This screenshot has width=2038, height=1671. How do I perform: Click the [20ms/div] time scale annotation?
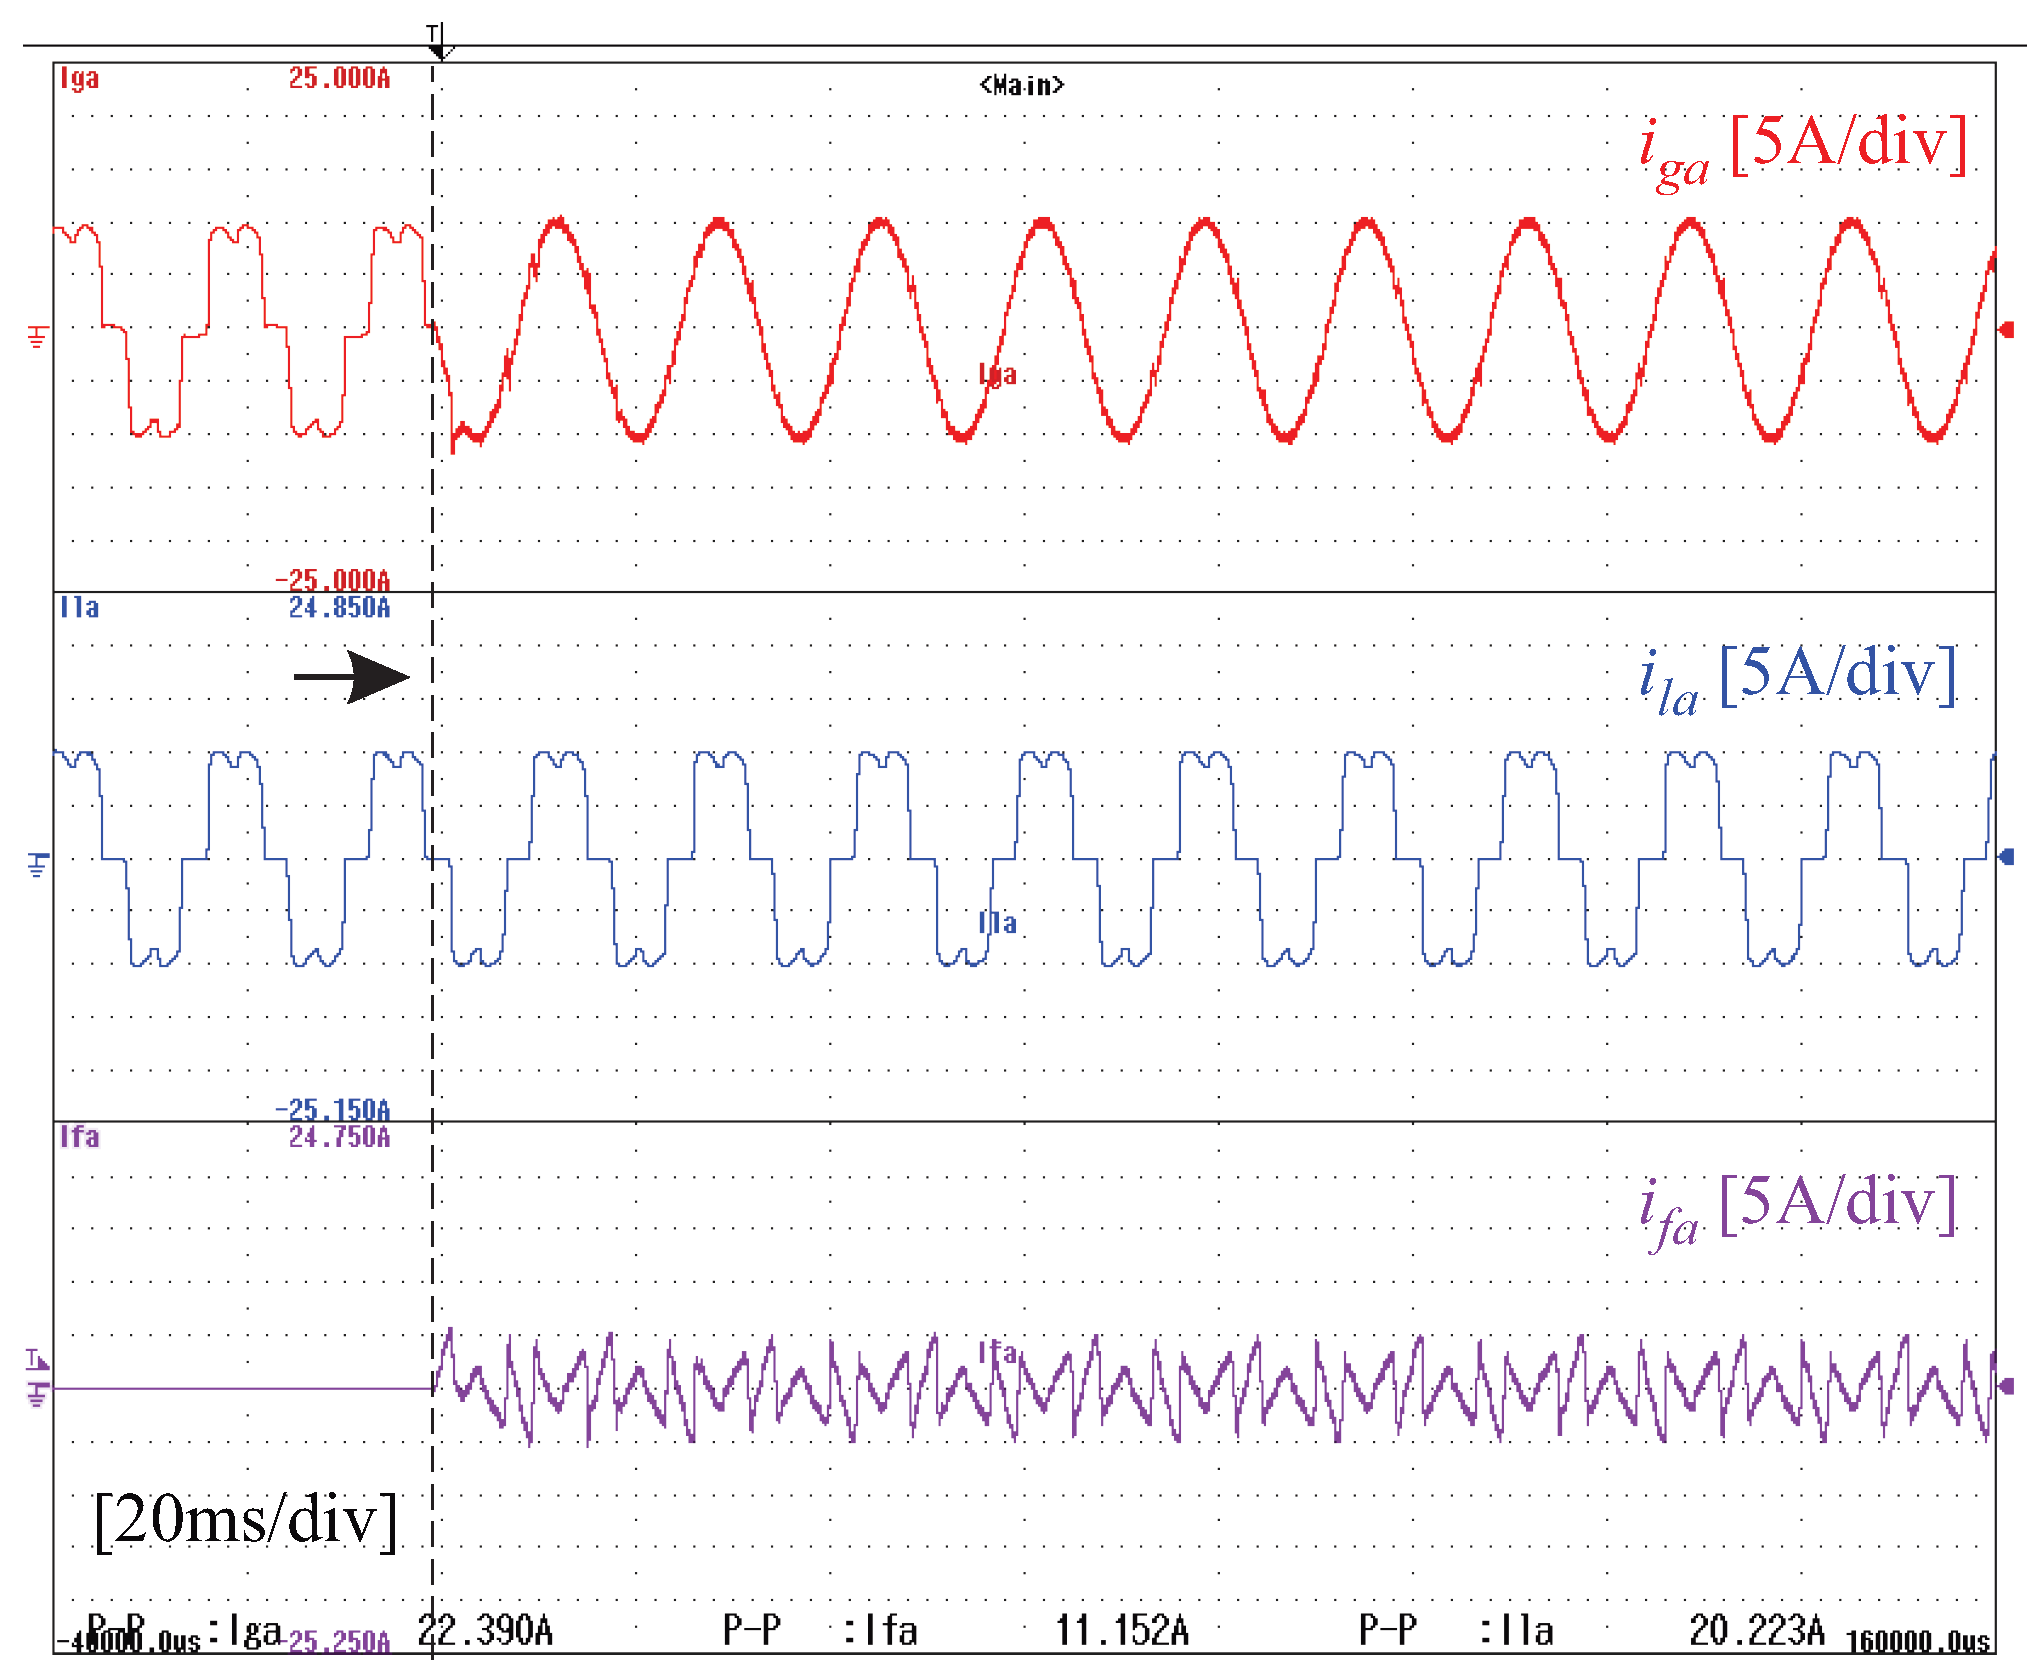(x=245, y=1521)
